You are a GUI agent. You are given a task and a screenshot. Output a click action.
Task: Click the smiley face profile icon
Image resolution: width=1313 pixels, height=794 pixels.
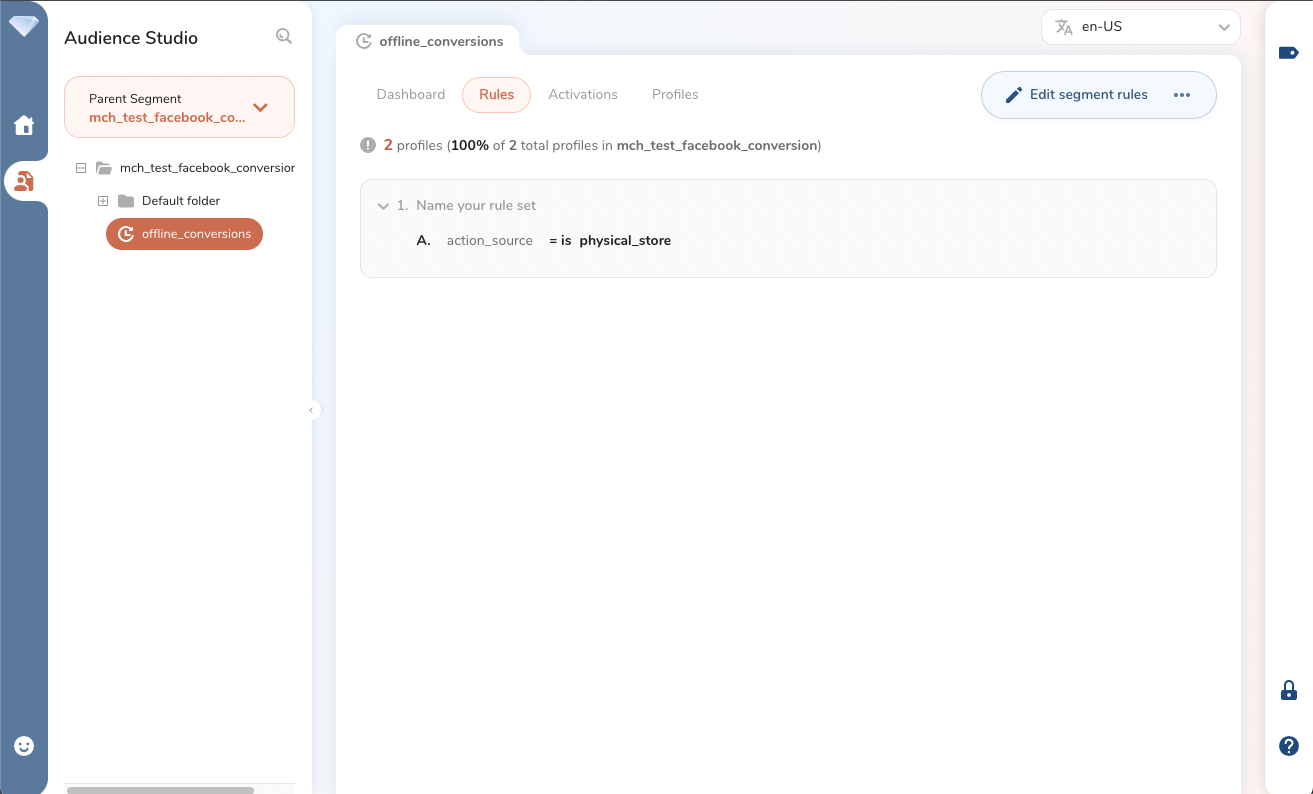[x=24, y=746]
